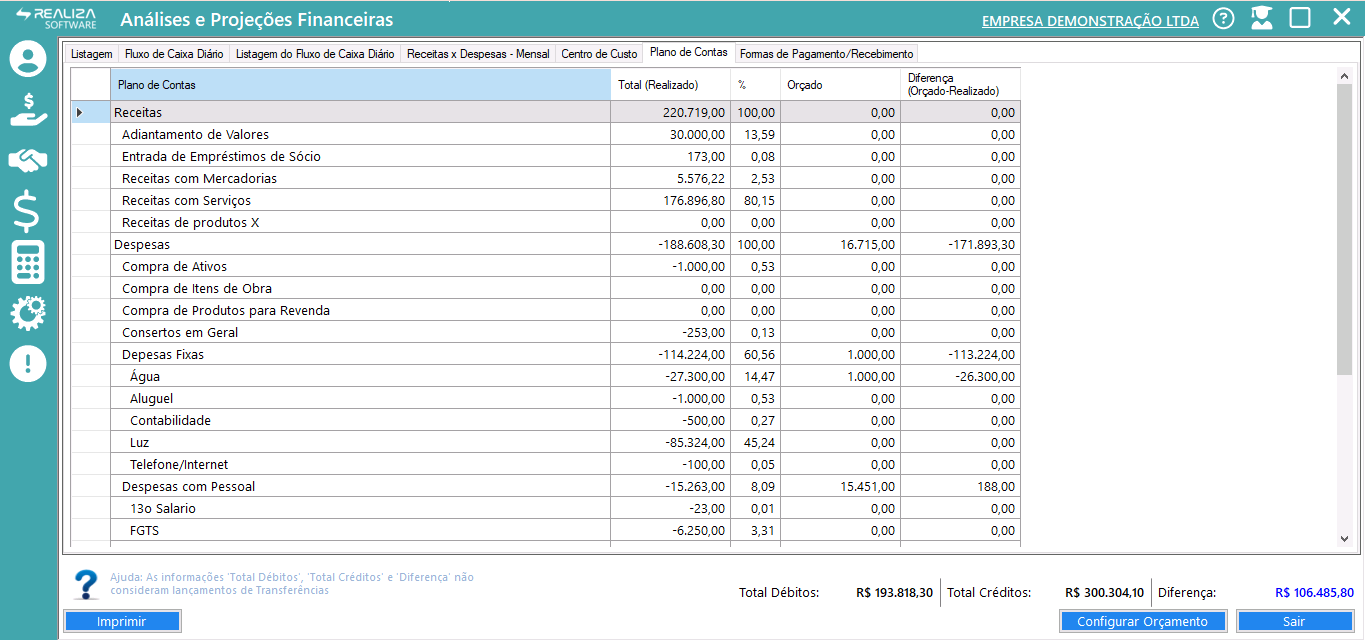Open the Fluxo de Caixa Diário tab

174,54
